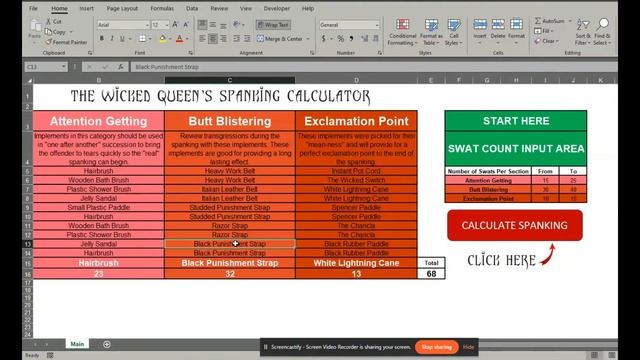
Task: Apply Comma Style number format
Action: (x=351, y=39)
